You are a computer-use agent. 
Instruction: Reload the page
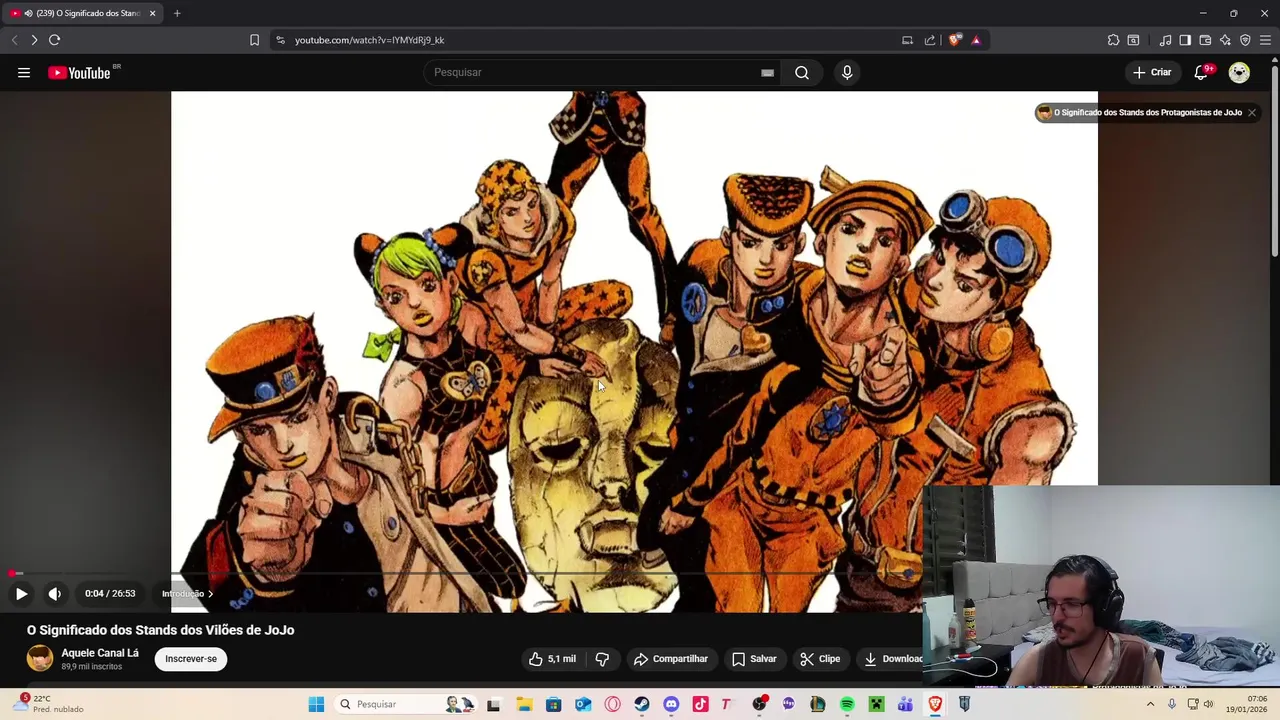click(55, 40)
